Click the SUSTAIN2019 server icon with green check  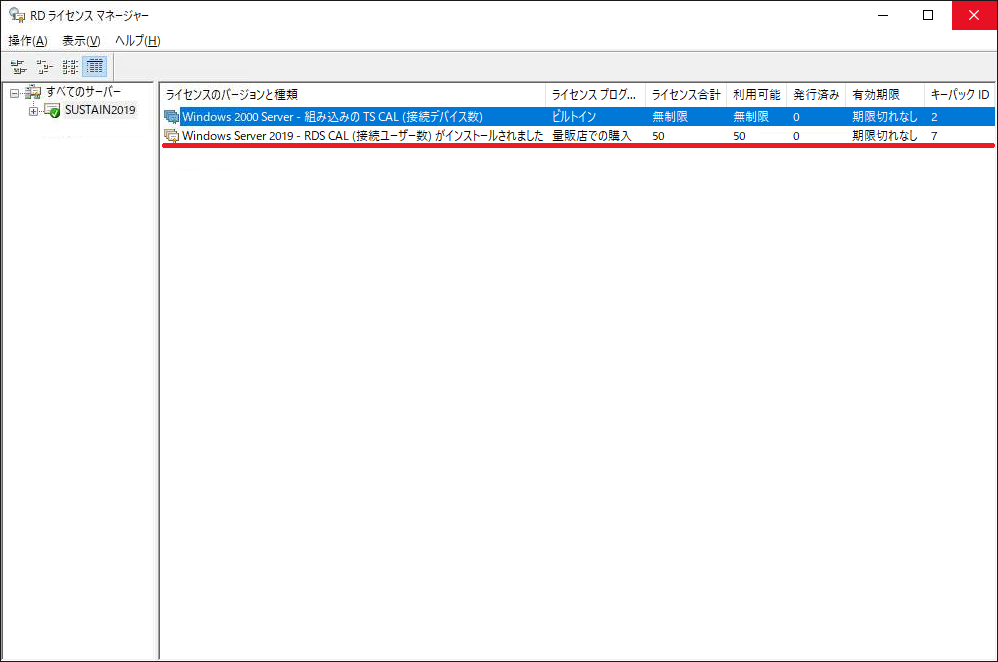(x=52, y=111)
